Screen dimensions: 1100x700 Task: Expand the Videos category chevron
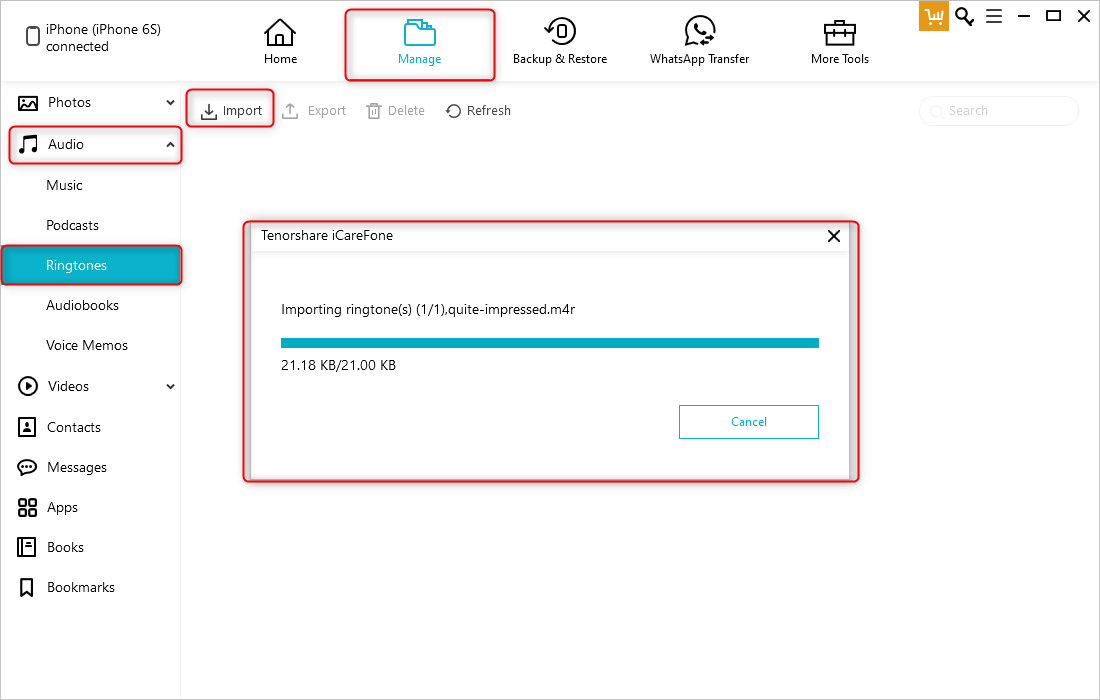click(170, 387)
